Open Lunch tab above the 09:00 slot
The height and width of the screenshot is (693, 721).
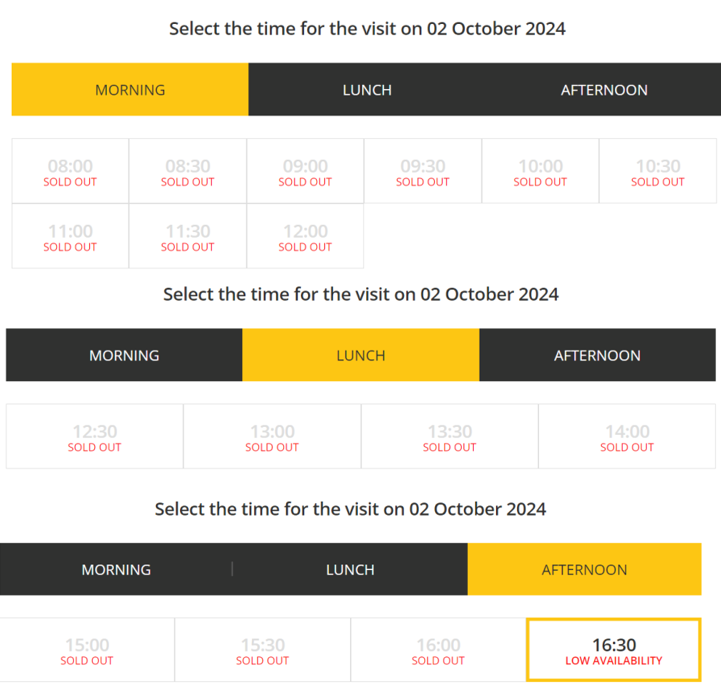pos(367,90)
